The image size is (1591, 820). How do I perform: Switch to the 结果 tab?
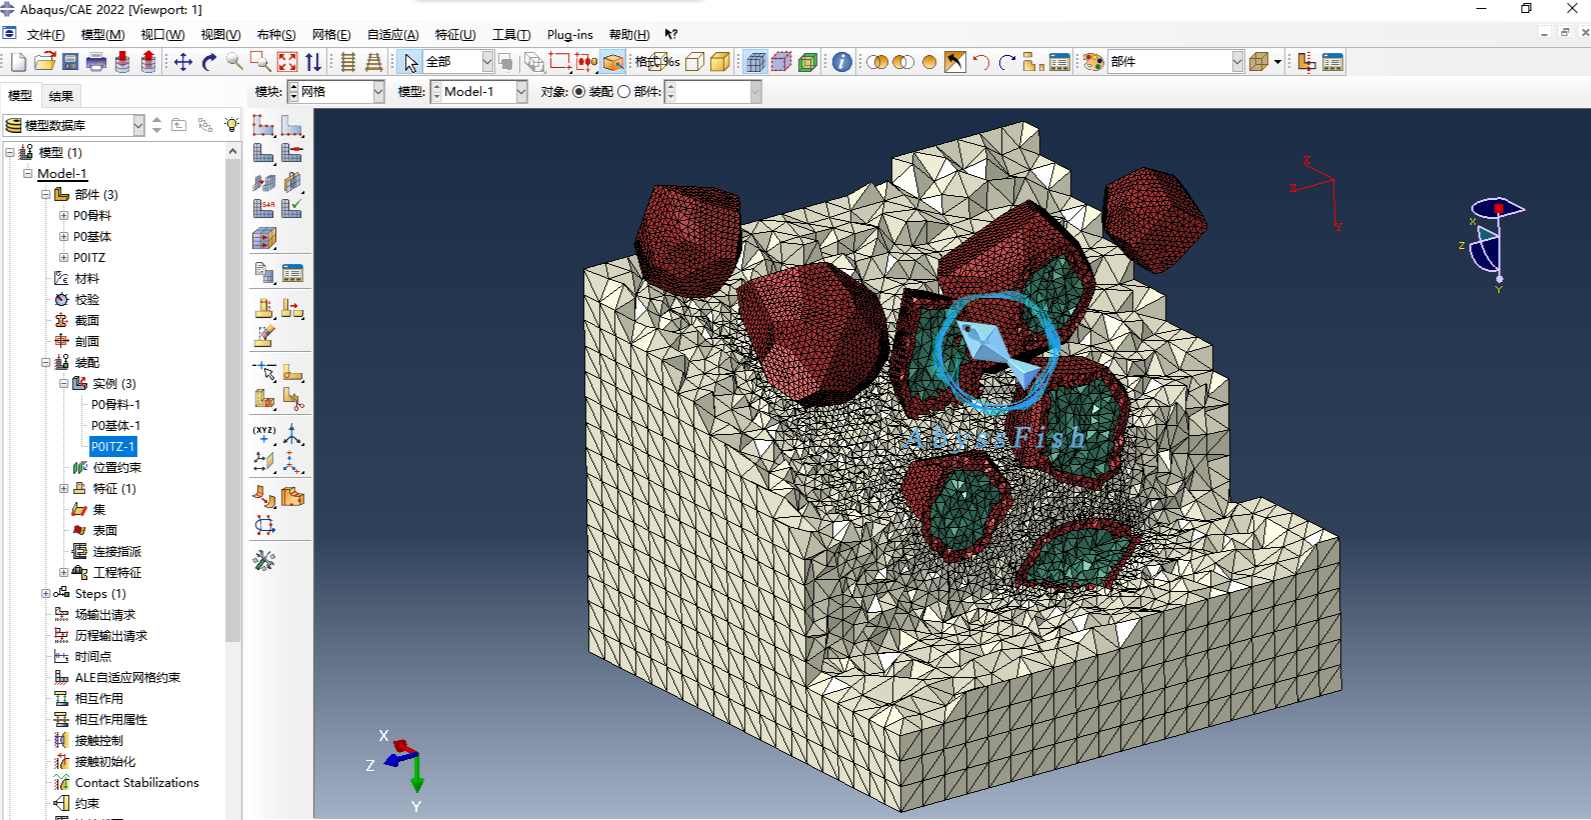[x=61, y=96]
